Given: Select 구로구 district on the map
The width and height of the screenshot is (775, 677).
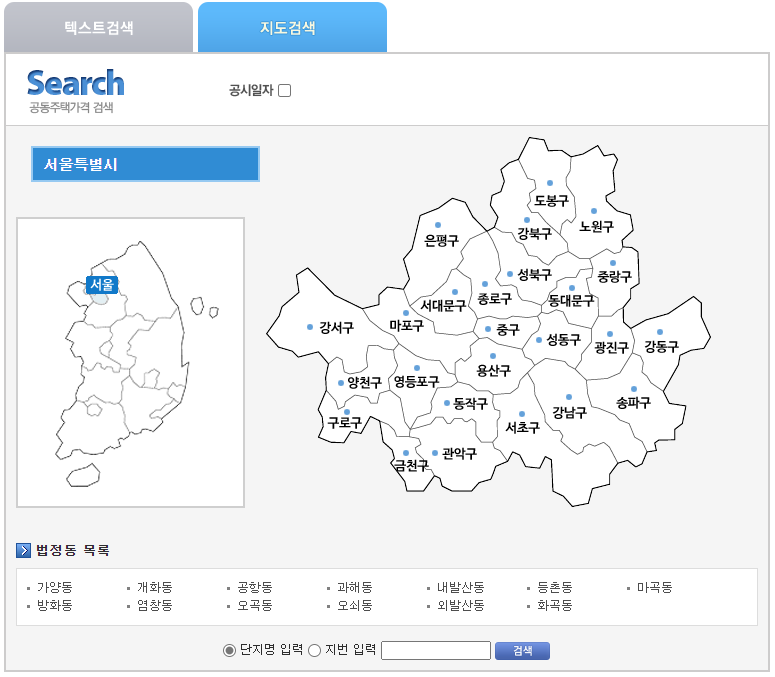Looking at the screenshot, I should (344, 423).
